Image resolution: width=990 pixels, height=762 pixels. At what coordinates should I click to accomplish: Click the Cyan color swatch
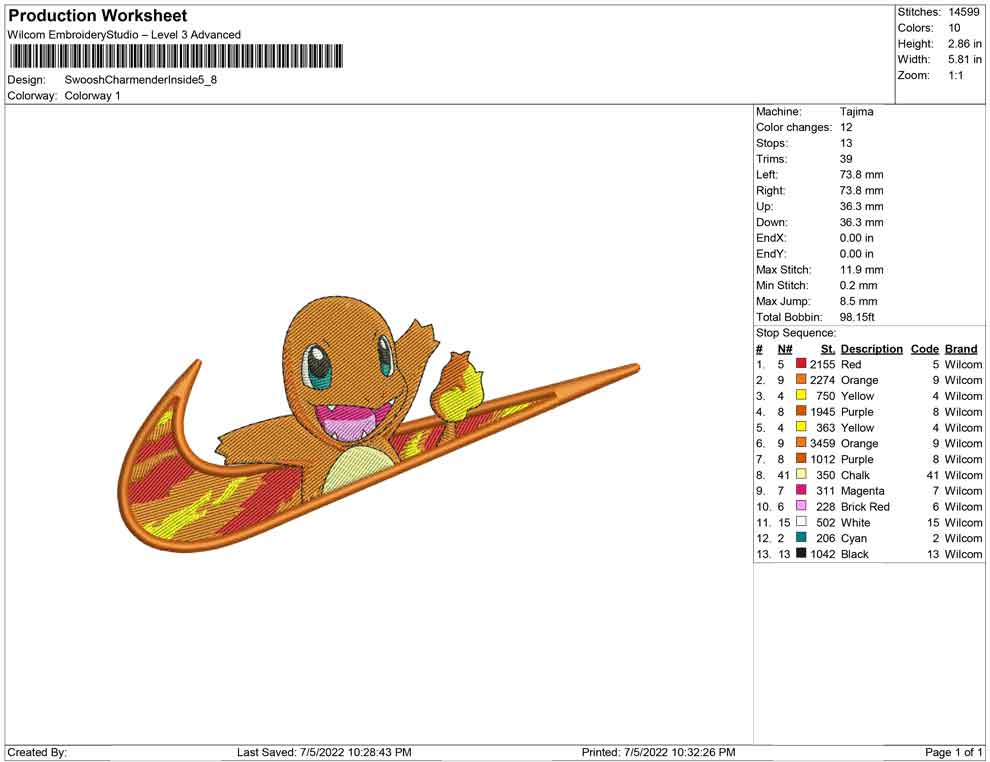pos(801,537)
